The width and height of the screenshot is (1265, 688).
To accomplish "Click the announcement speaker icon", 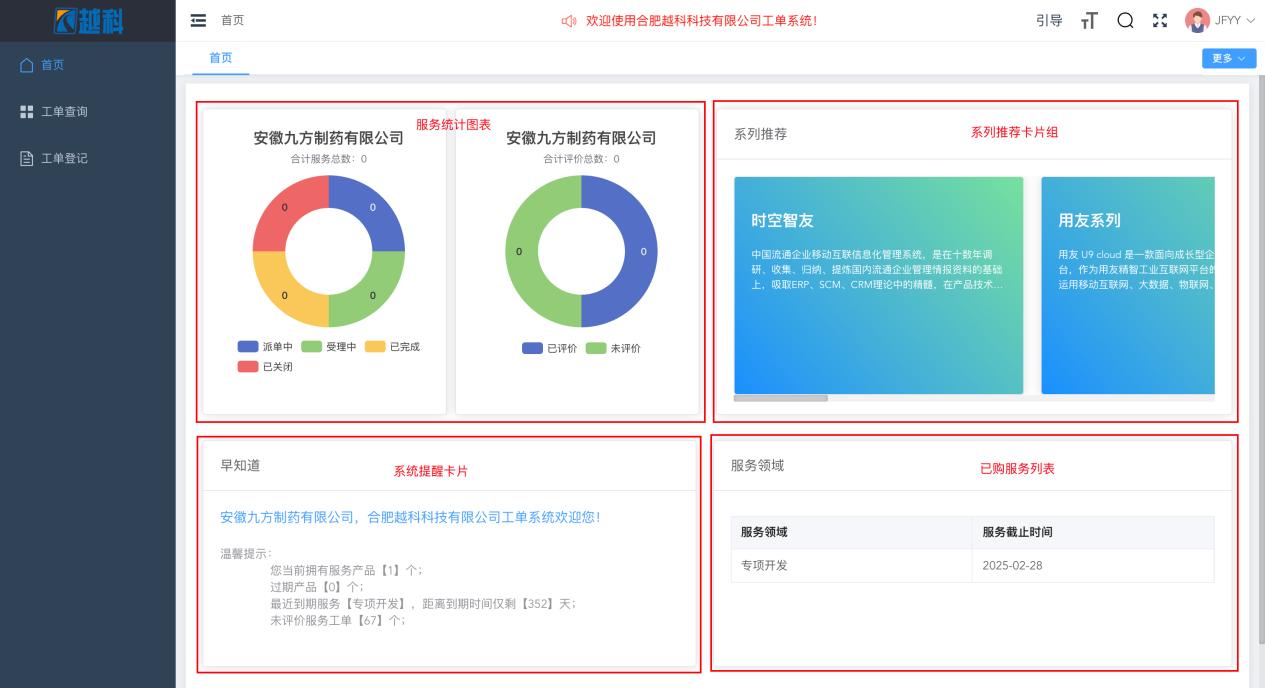I will [569, 21].
